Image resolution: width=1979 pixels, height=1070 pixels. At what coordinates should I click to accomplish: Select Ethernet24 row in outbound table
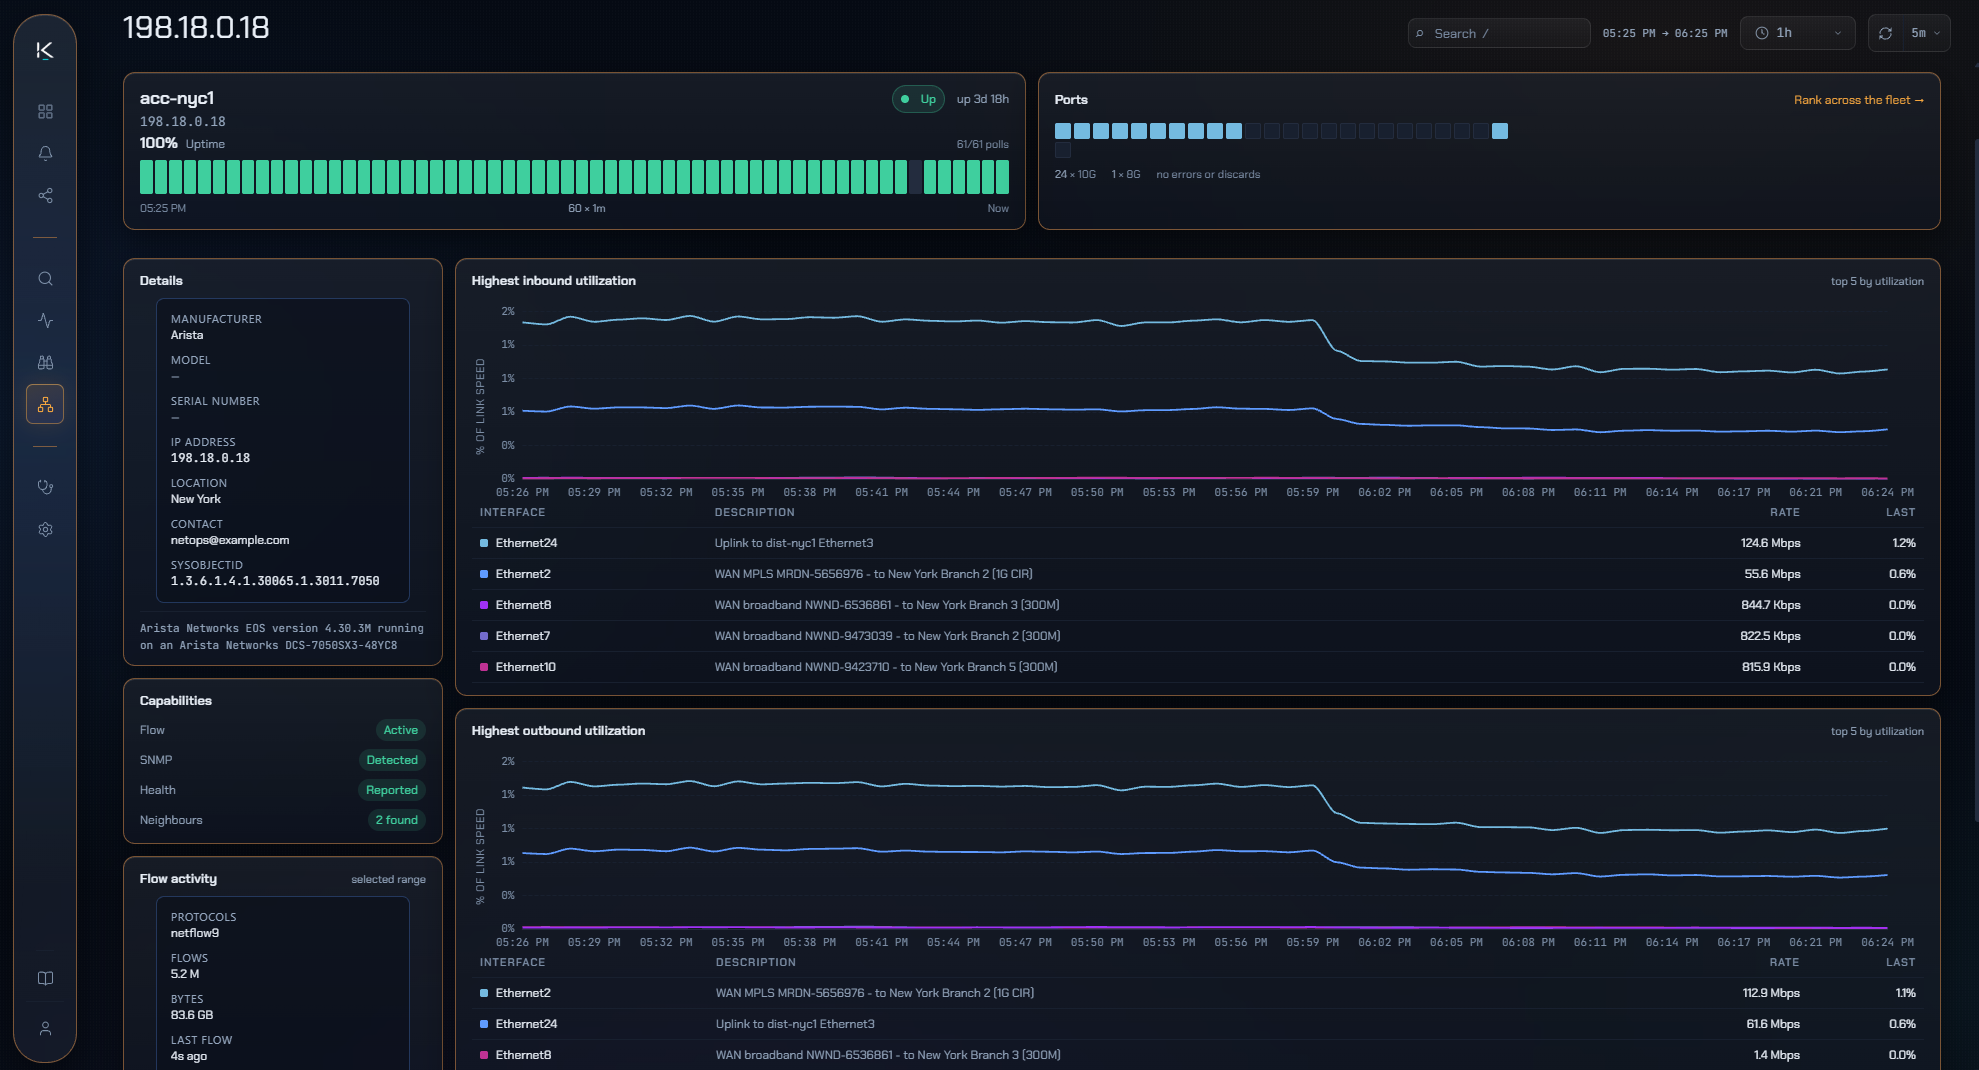(x=1197, y=1024)
